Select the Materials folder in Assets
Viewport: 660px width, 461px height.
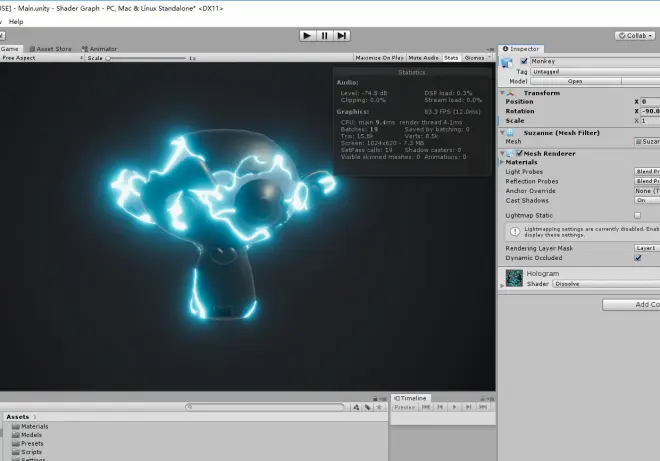(x=30, y=426)
